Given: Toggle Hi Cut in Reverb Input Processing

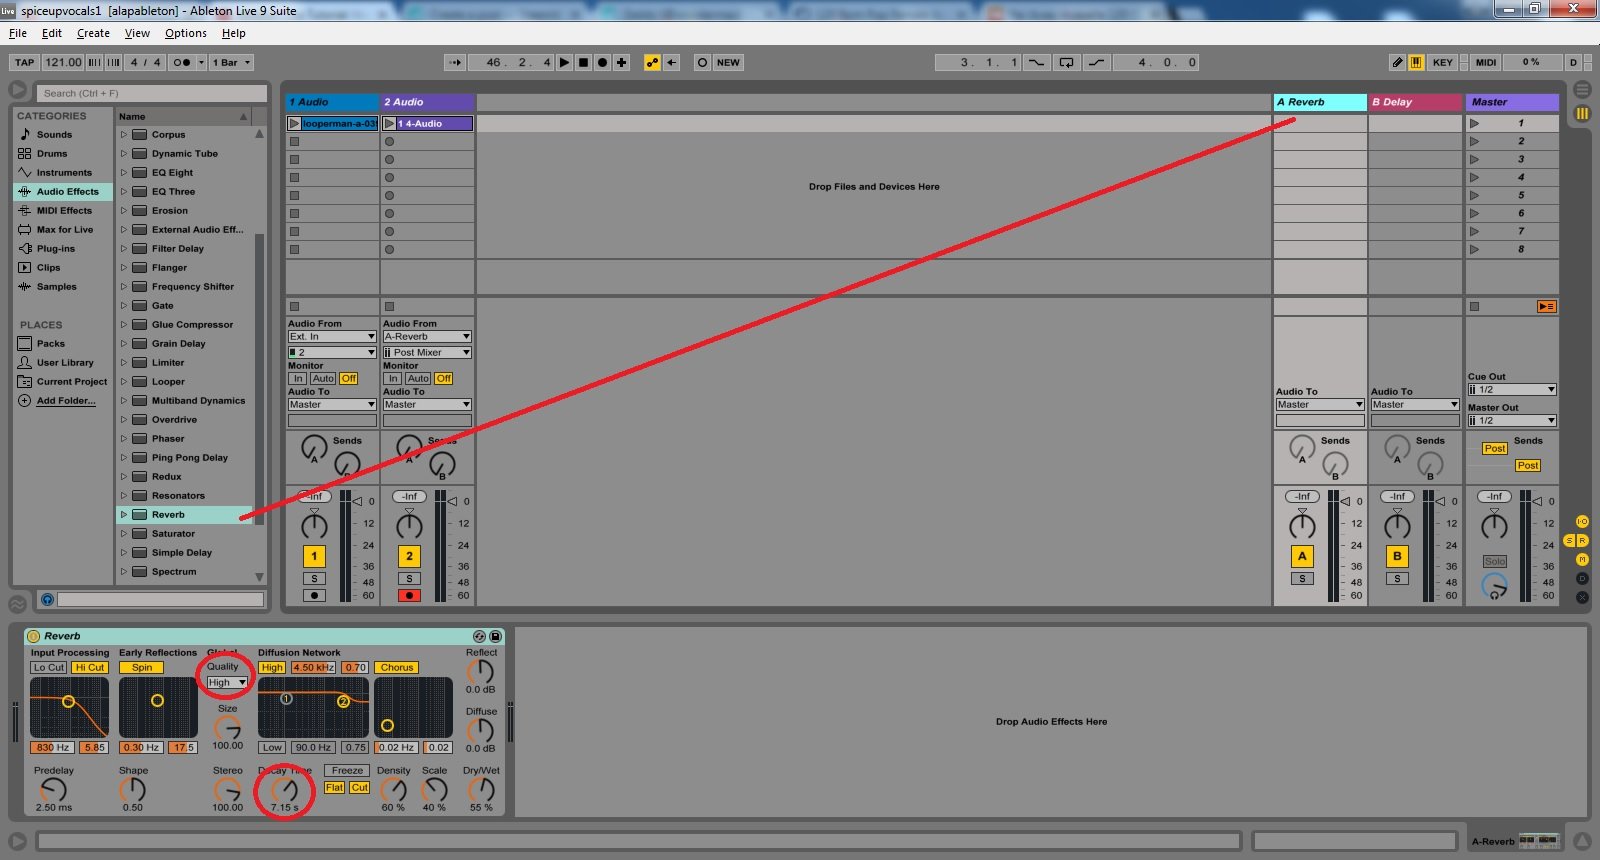Looking at the screenshot, I should click(90, 668).
